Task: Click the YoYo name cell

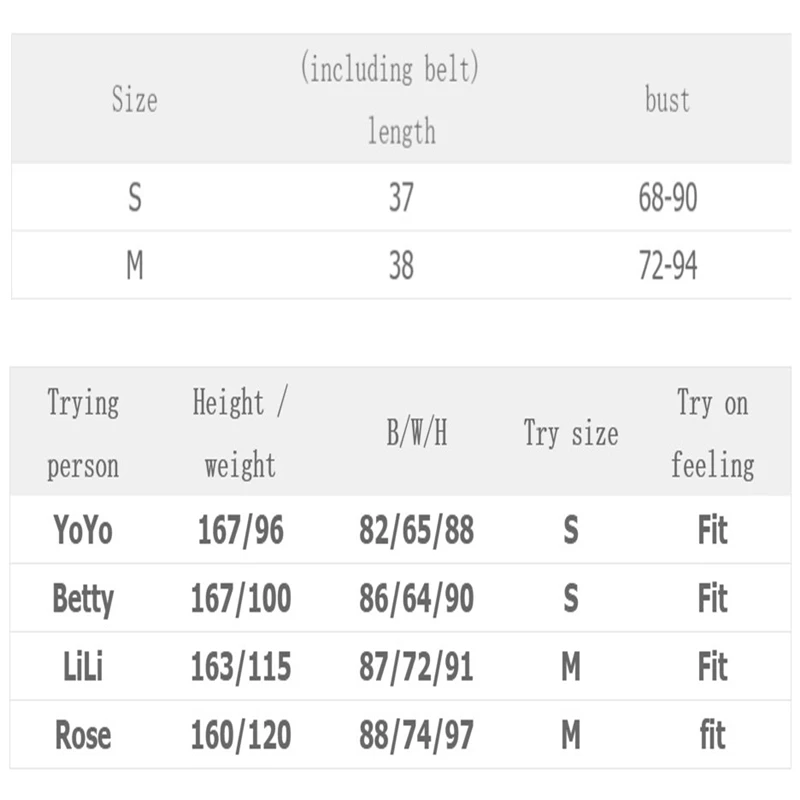Action: 83,530
